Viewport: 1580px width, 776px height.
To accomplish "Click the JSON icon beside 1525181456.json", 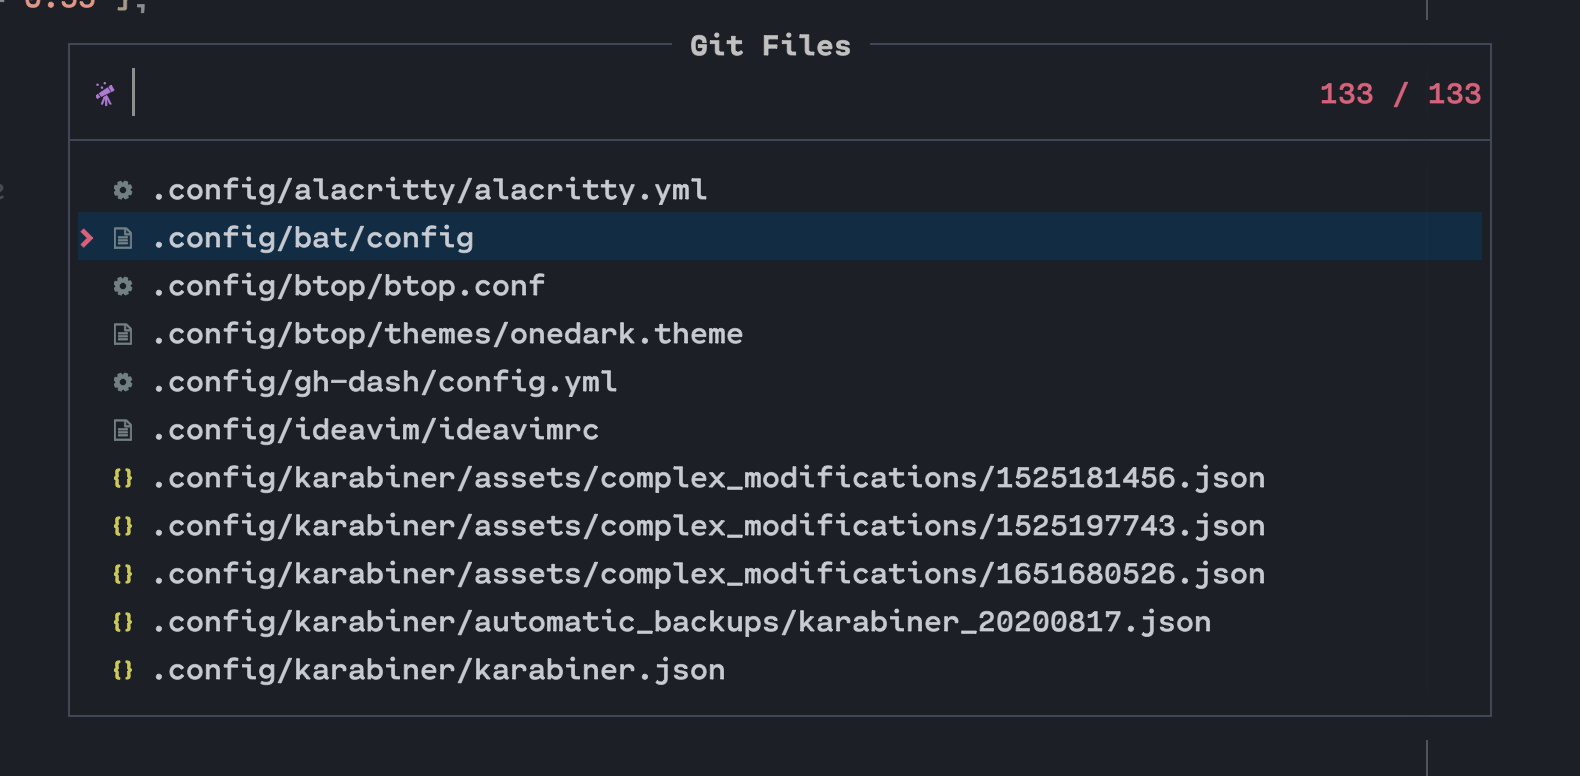I will [121, 477].
